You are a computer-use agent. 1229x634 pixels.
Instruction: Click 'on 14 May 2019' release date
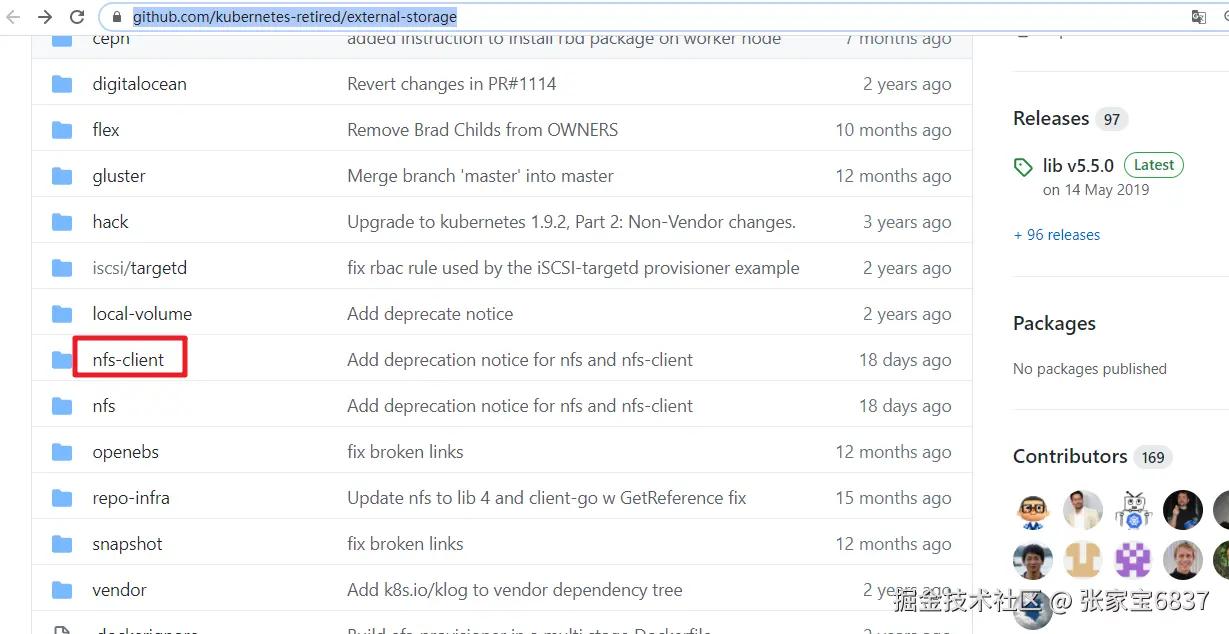tap(1096, 190)
